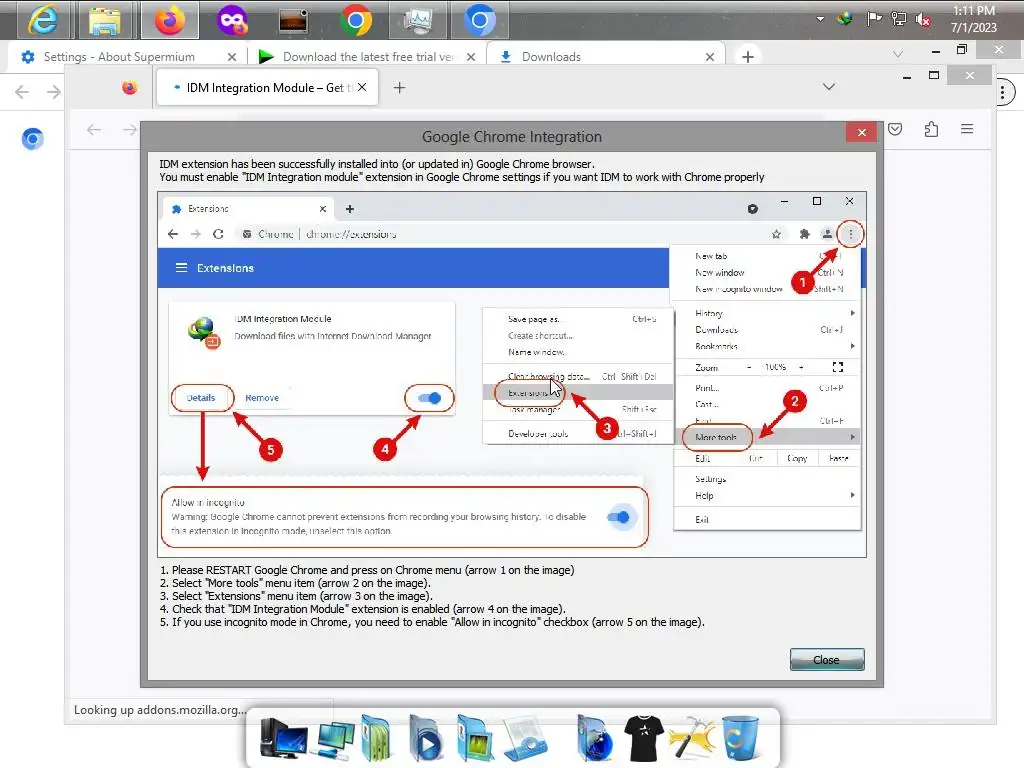Go forward in the Firefox window
The width and height of the screenshot is (1024, 768).
pos(130,129)
